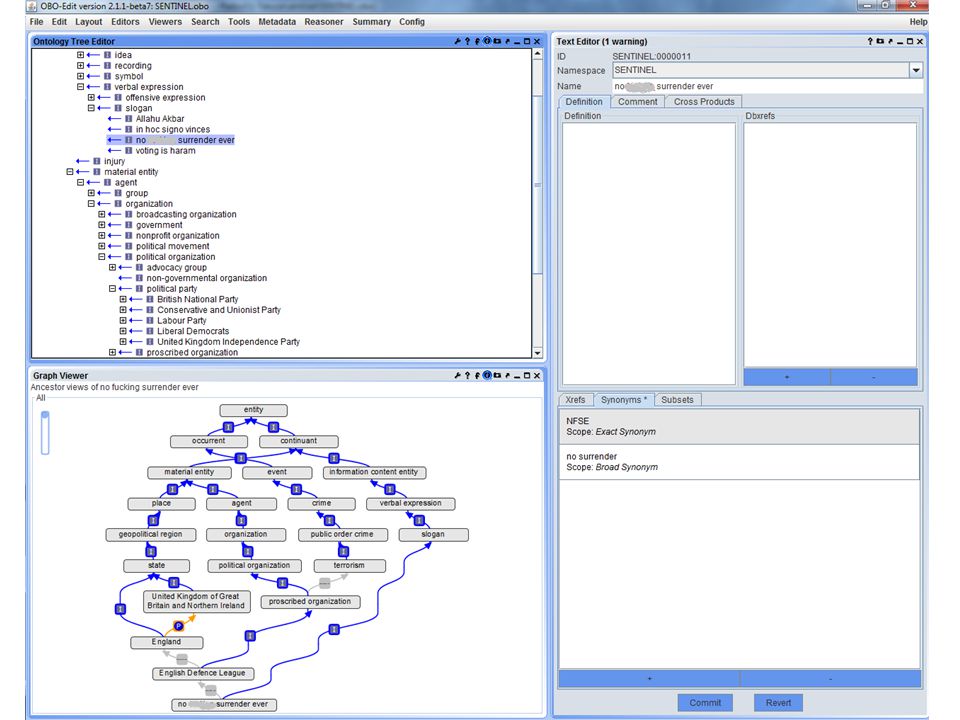Click the camera icon in Text Editor header

click(x=880, y=41)
